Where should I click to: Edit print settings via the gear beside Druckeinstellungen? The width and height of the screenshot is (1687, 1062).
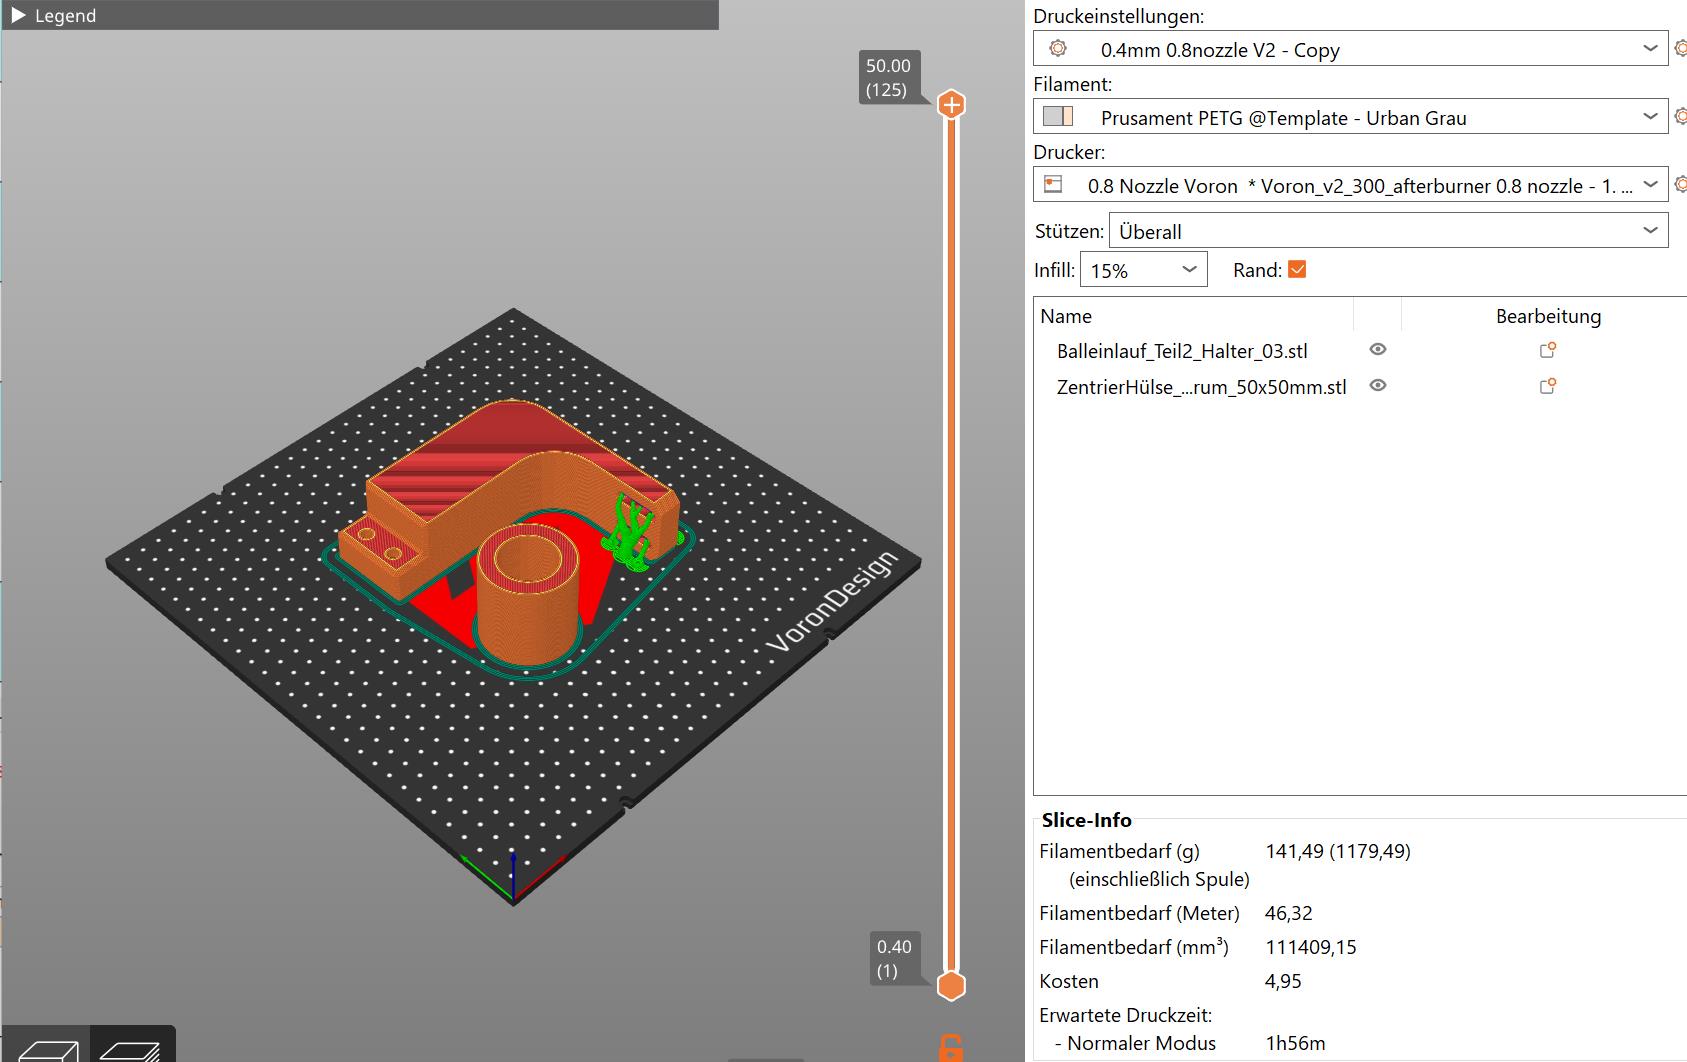[x=1680, y=48]
